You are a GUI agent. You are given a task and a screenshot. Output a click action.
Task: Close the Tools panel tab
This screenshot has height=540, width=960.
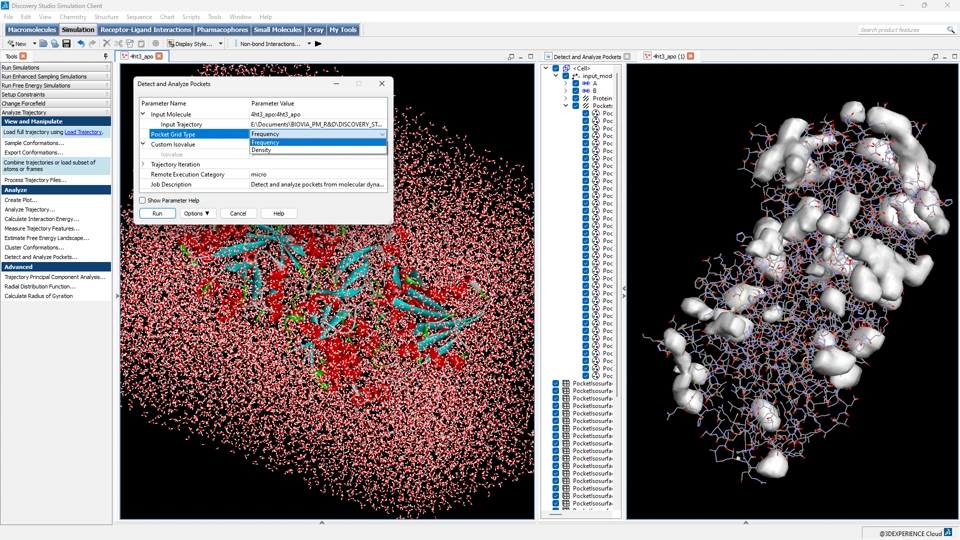[x=23, y=56]
